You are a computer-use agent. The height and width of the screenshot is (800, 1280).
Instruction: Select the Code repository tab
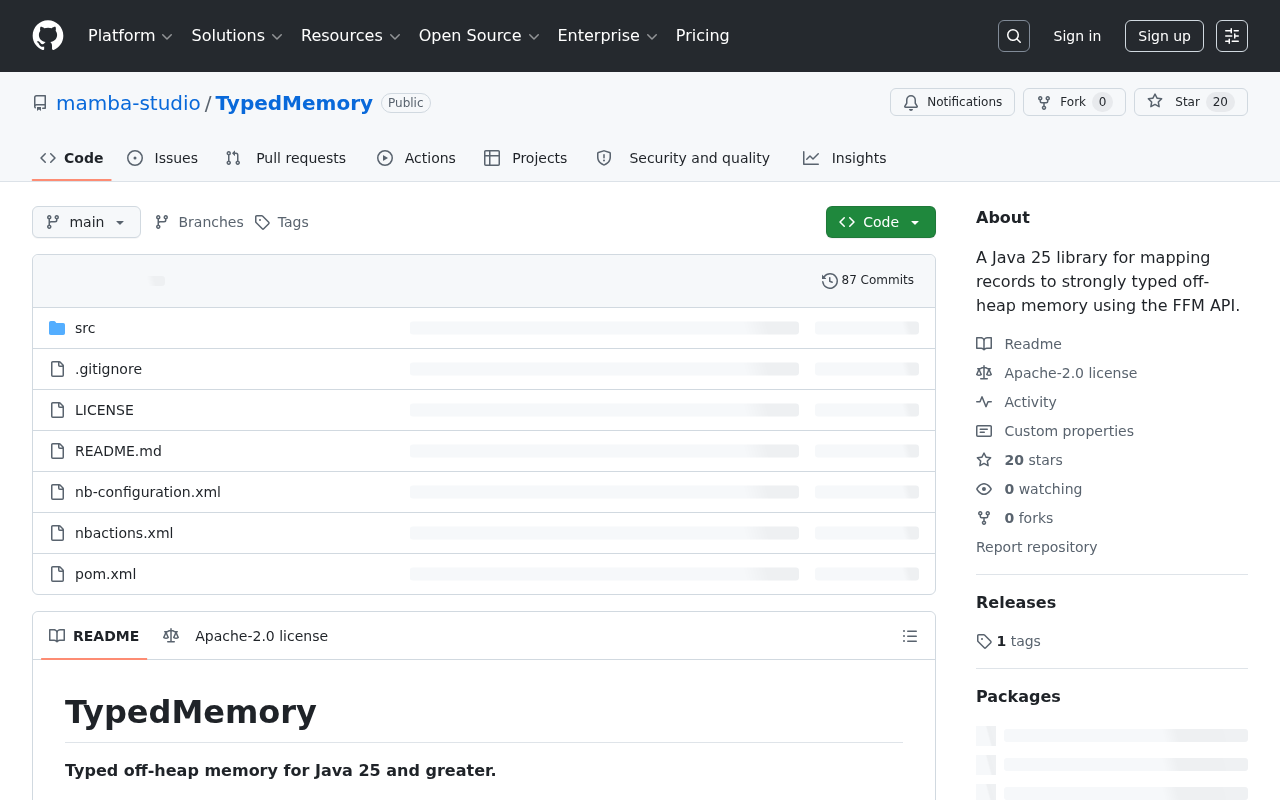pyautogui.click(x=71, y=158)
